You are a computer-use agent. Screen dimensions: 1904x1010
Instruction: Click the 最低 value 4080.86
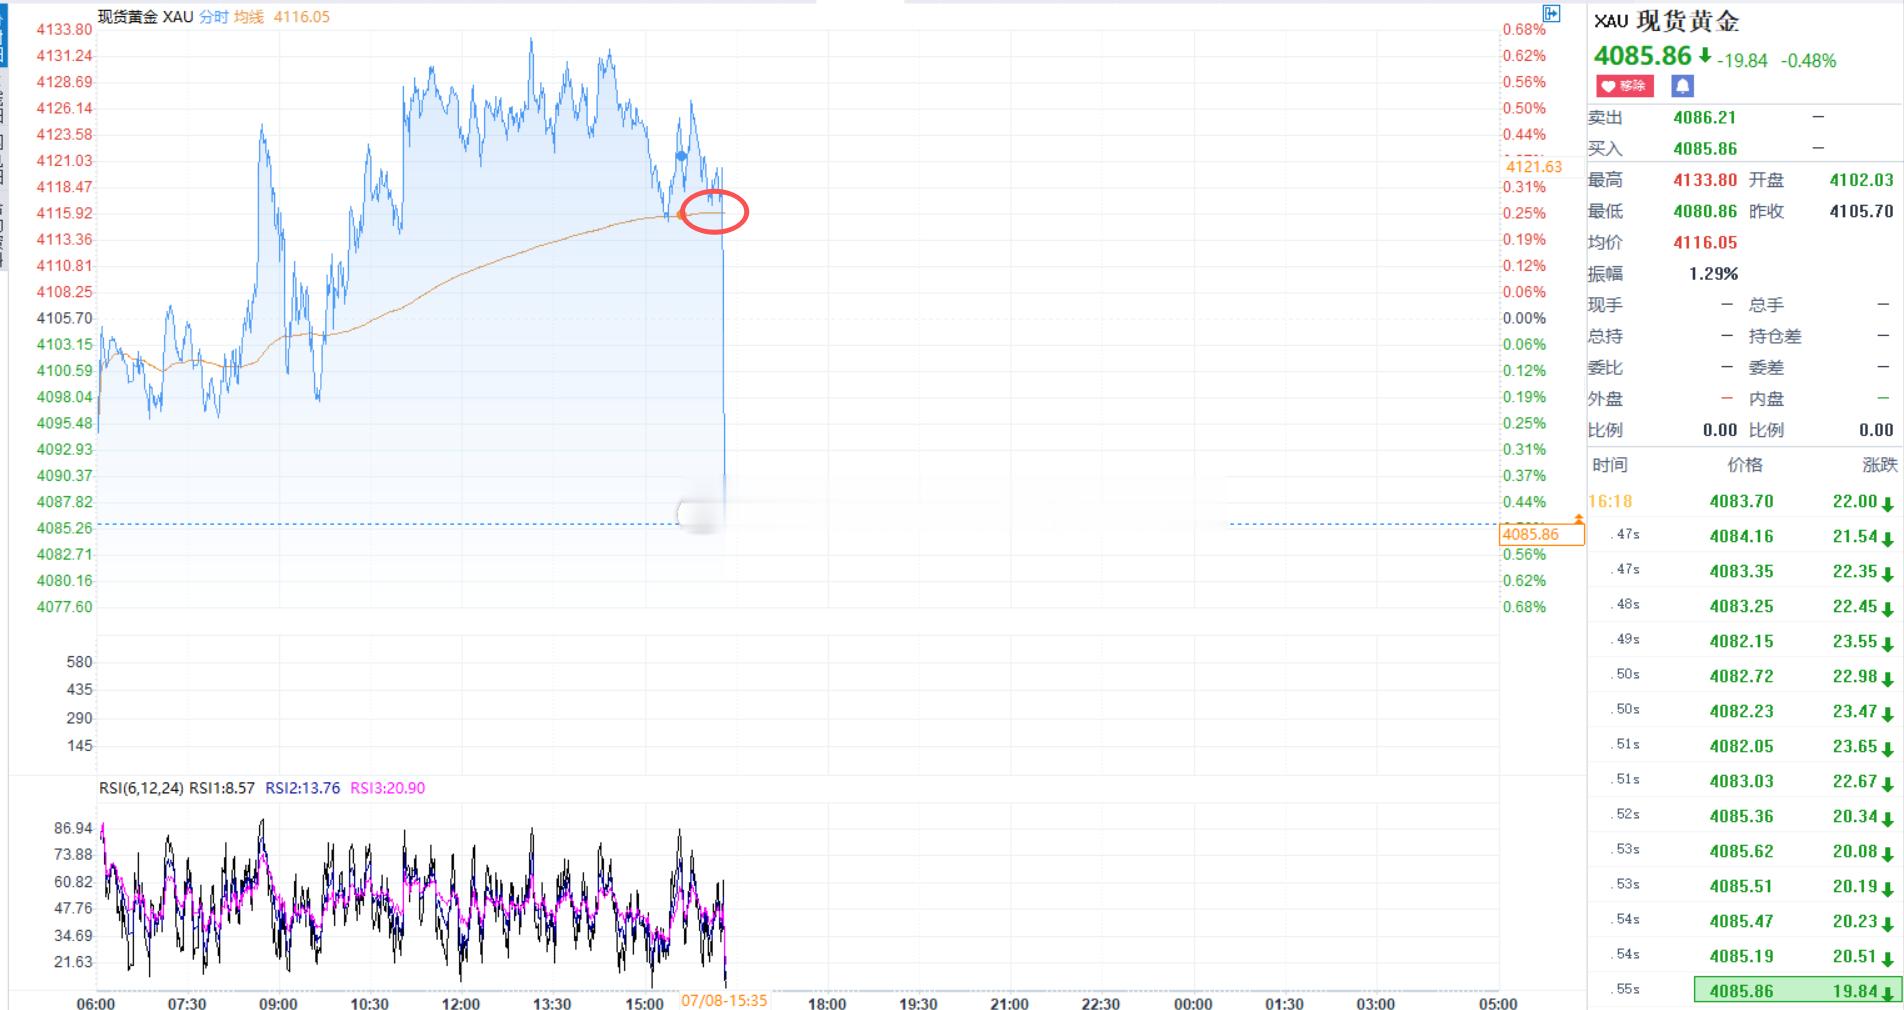(1704, 211)
